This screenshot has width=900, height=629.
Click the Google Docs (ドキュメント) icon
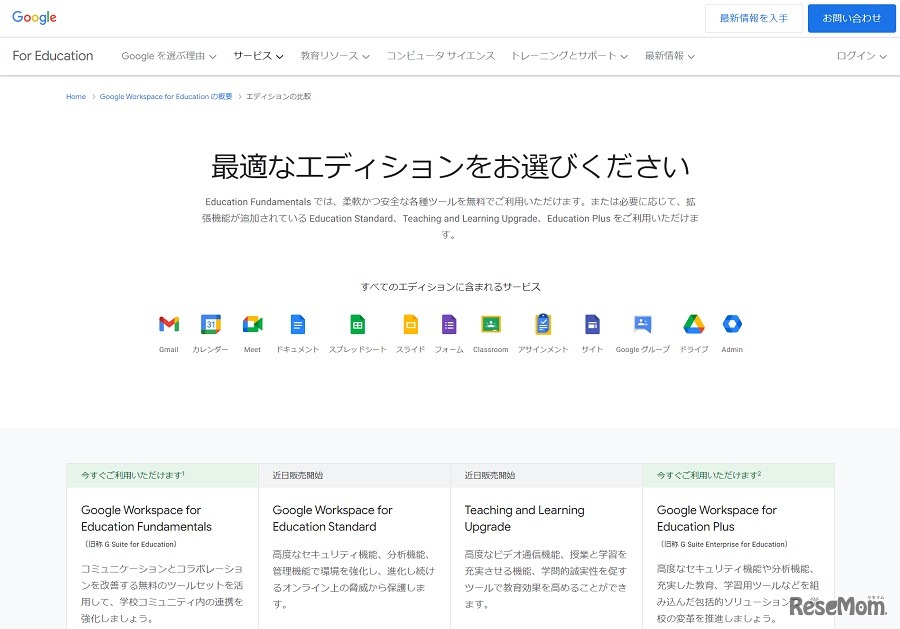coord(297,324)
